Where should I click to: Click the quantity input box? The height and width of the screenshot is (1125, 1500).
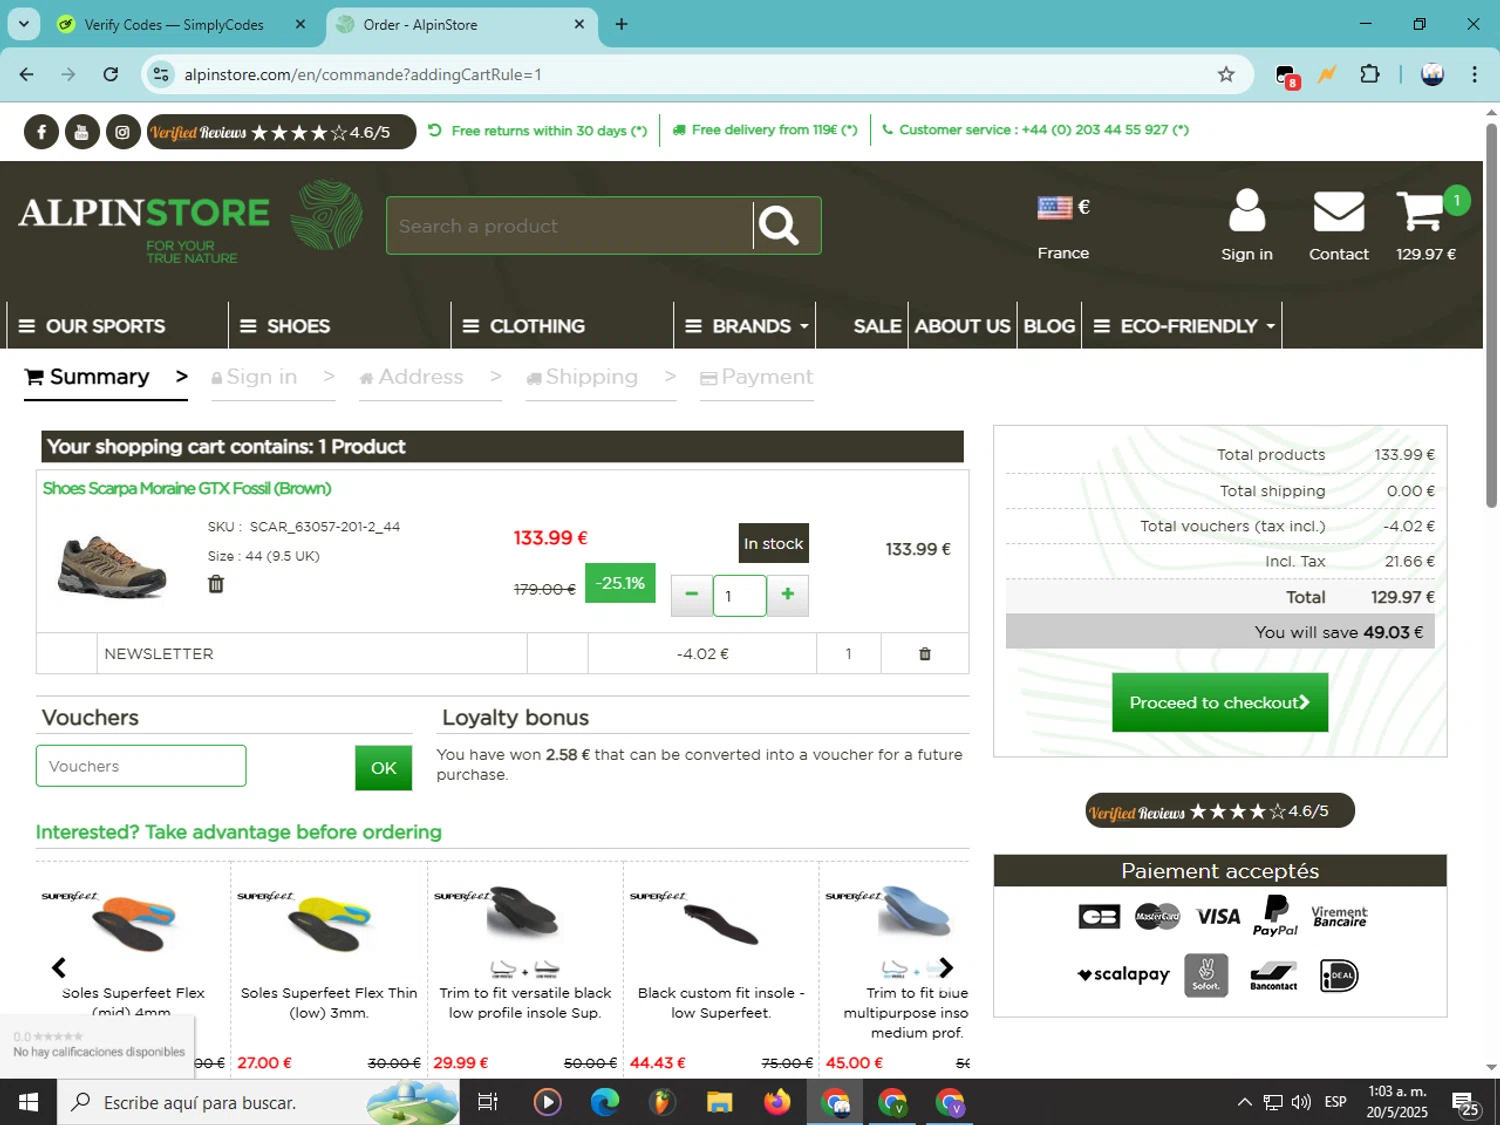pyautogui.click(x=740, y=595)
